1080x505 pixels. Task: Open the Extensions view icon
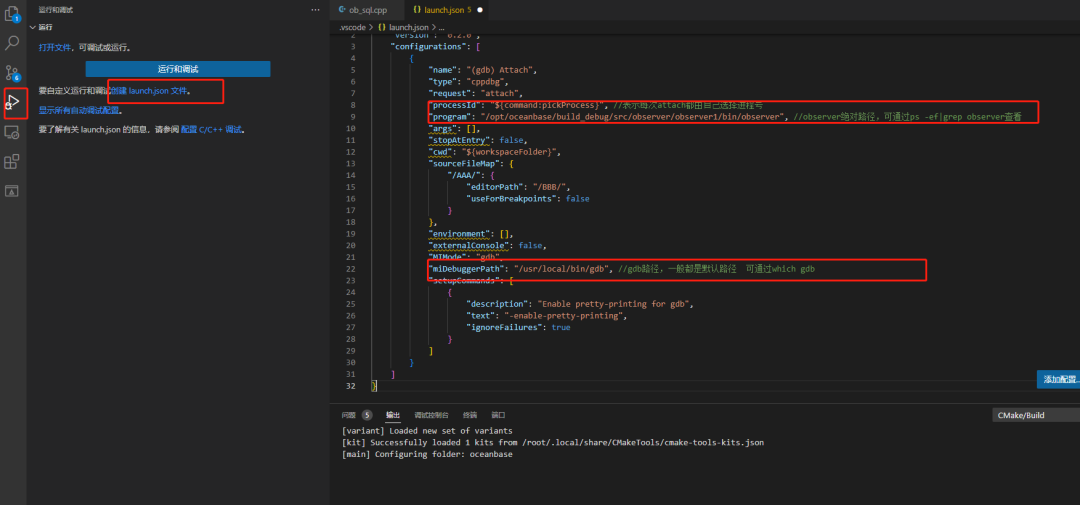pos(12,162)
